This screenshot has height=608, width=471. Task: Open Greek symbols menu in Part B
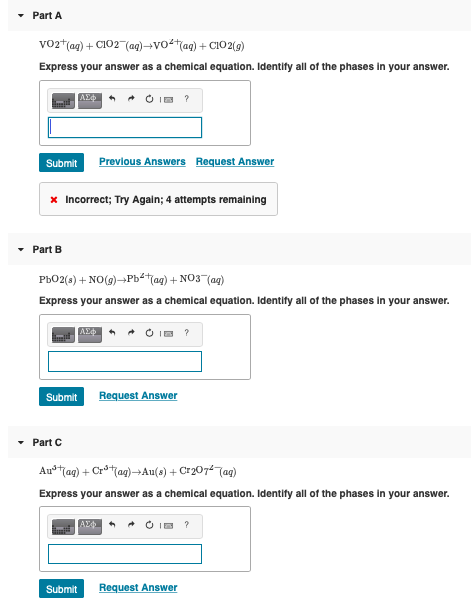[90, 335]
